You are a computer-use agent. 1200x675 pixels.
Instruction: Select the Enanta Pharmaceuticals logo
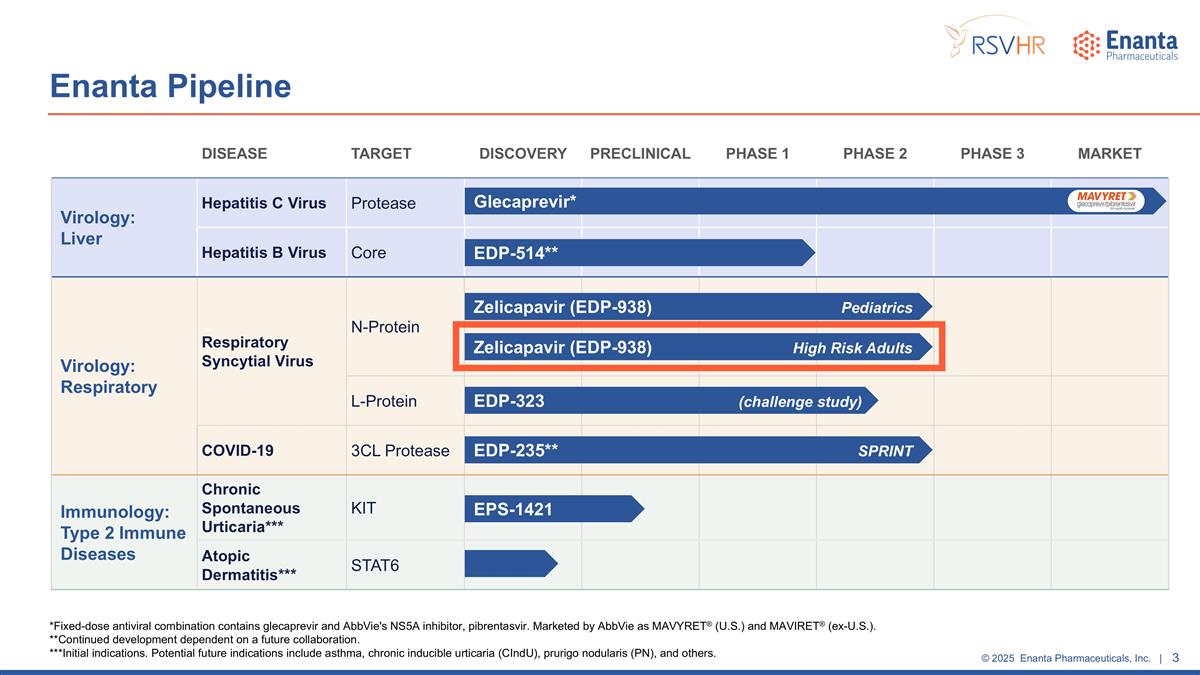1125,42
